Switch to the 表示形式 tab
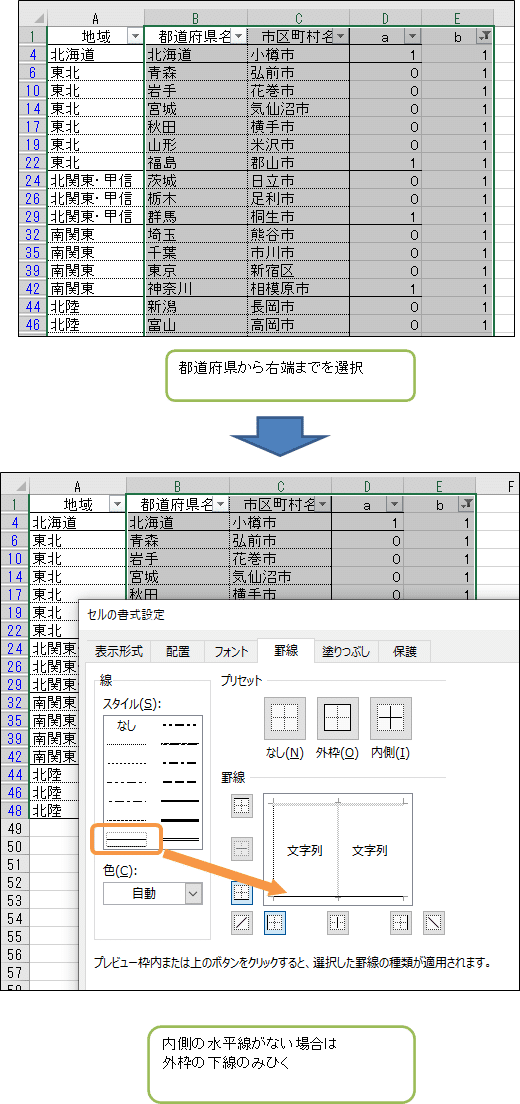This screenshot has width=520, height=1104. click(x=119, y=651)
